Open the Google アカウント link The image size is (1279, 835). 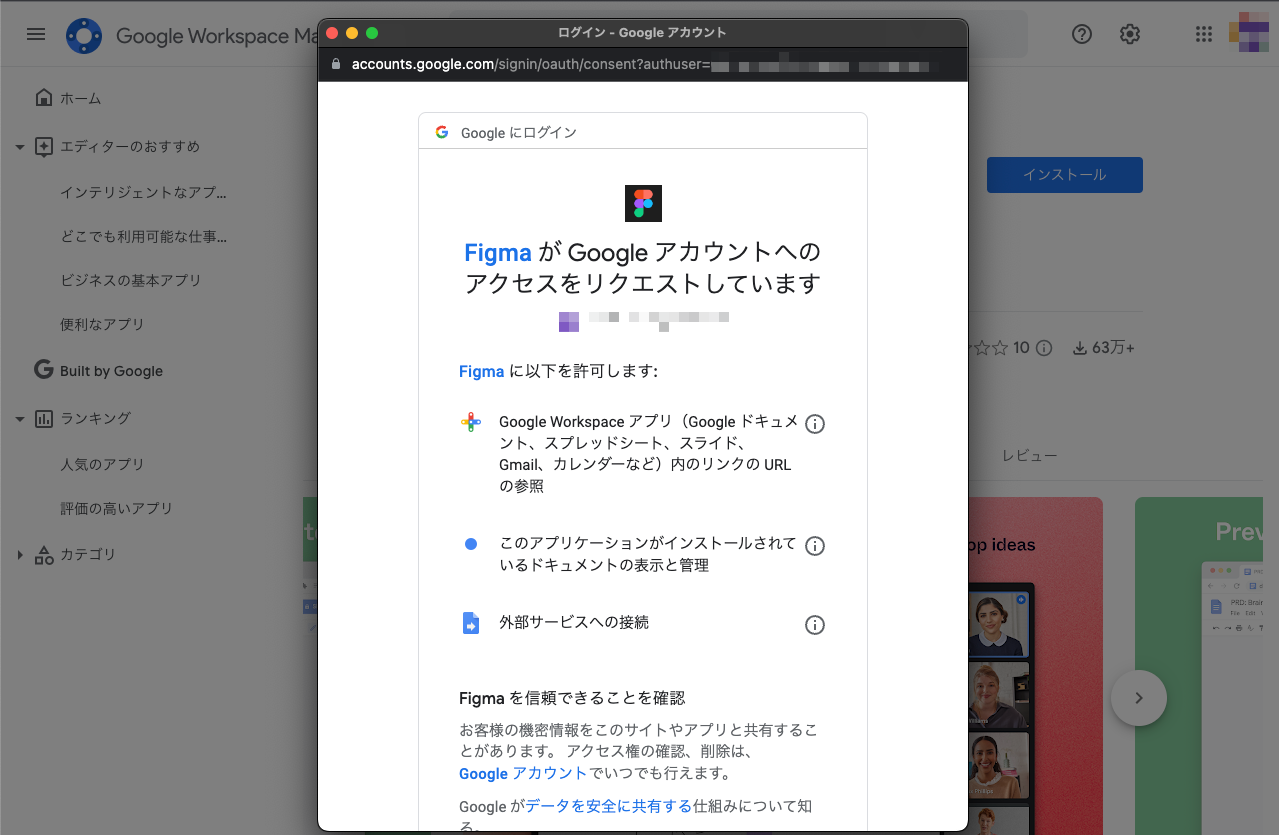pyautogui.click(x=523, y=773)
